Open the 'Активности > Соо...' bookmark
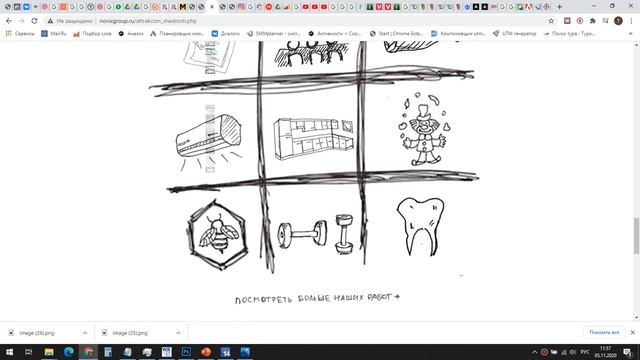 pos(335,33)
